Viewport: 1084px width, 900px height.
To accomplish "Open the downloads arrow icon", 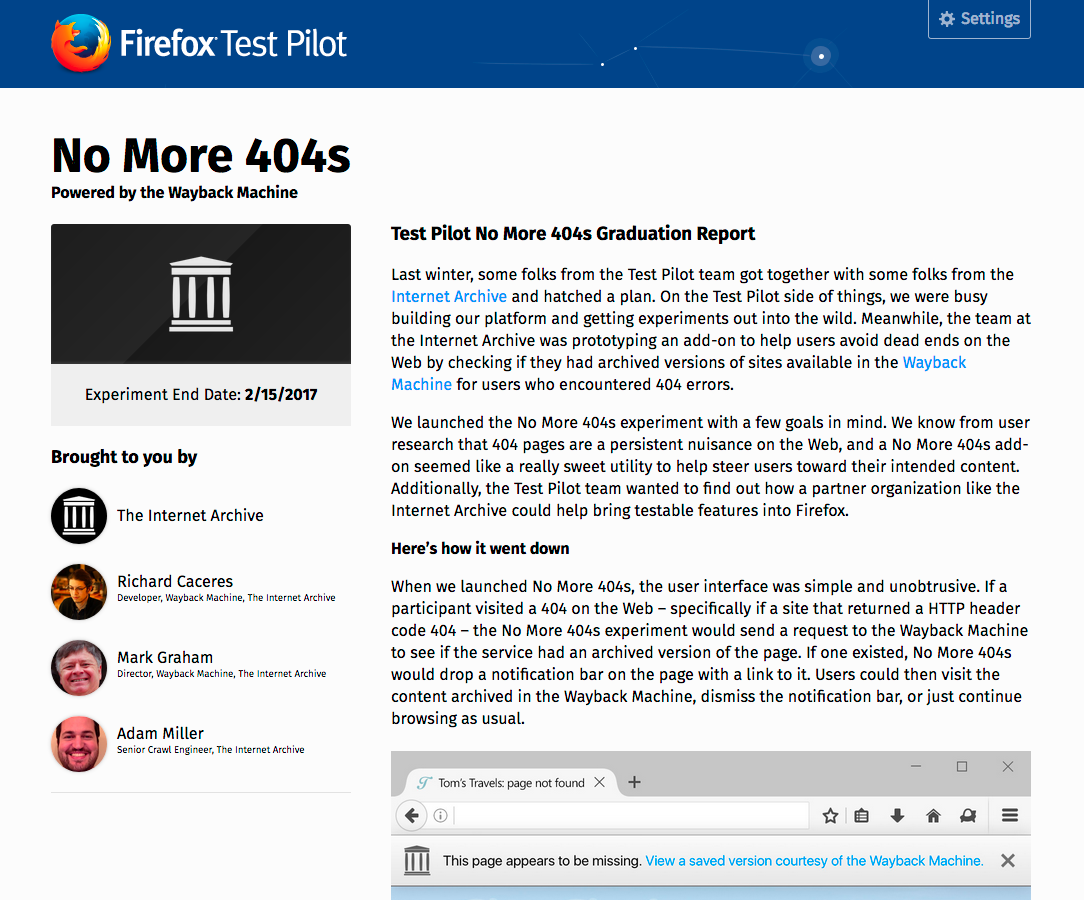I will (897, 816).
